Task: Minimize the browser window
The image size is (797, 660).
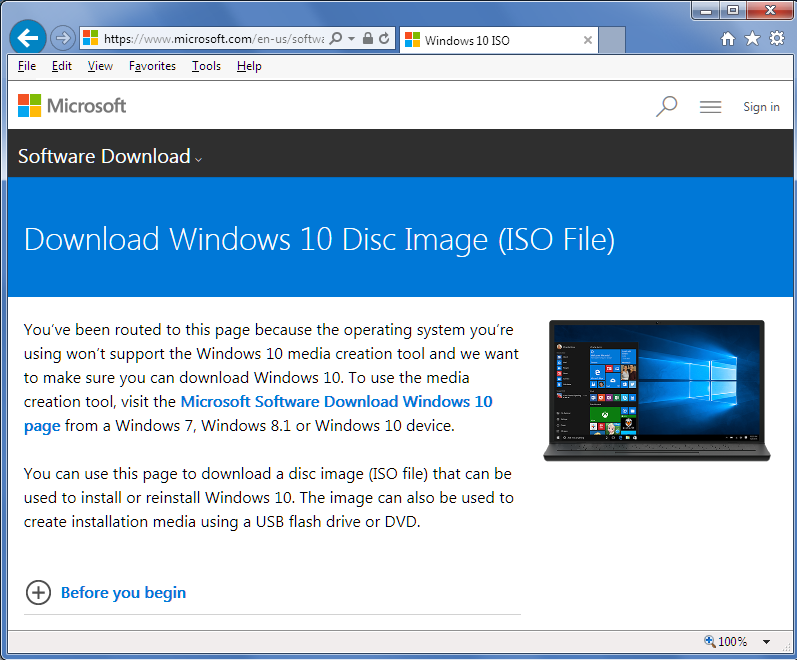Action: (x=706, y=10)
